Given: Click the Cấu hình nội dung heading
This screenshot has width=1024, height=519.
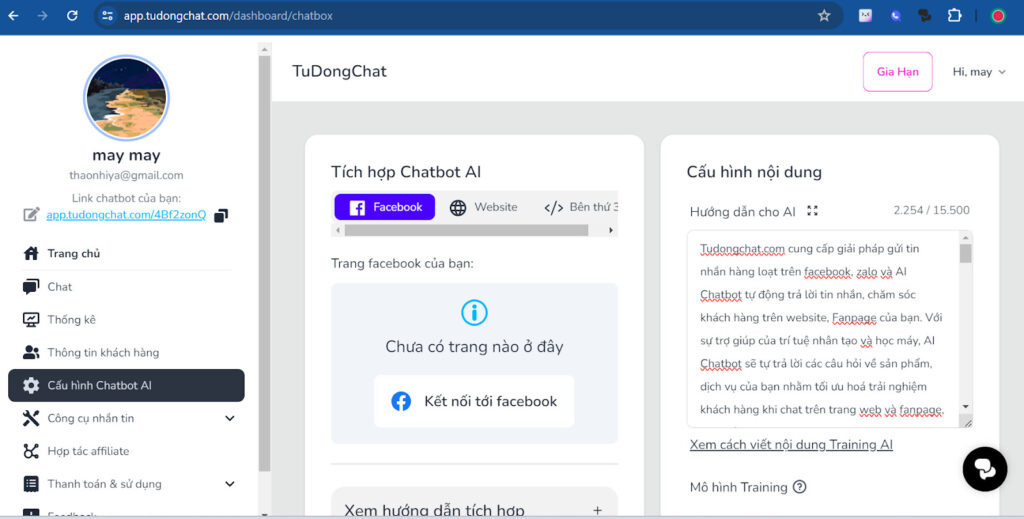Looking at the screenshot, I should click(754, 172).
